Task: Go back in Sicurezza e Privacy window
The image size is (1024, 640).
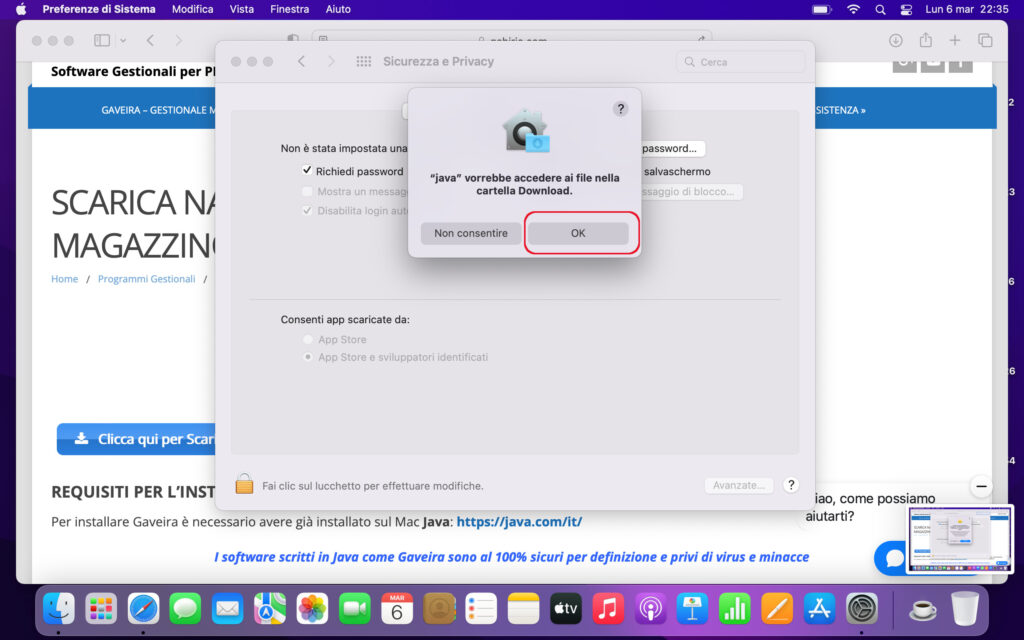Action: (301, 61)
